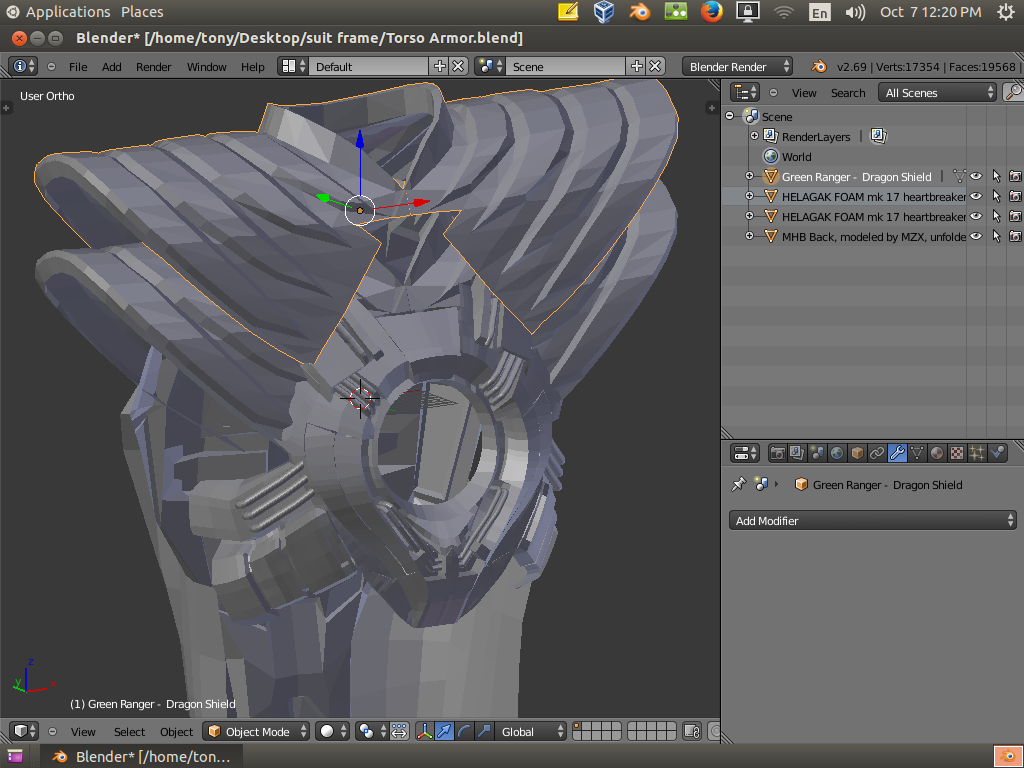Viewport: 1024px width, 768px height.
Task: Open the Object Data triangle tab
Action: pos(917,453)
